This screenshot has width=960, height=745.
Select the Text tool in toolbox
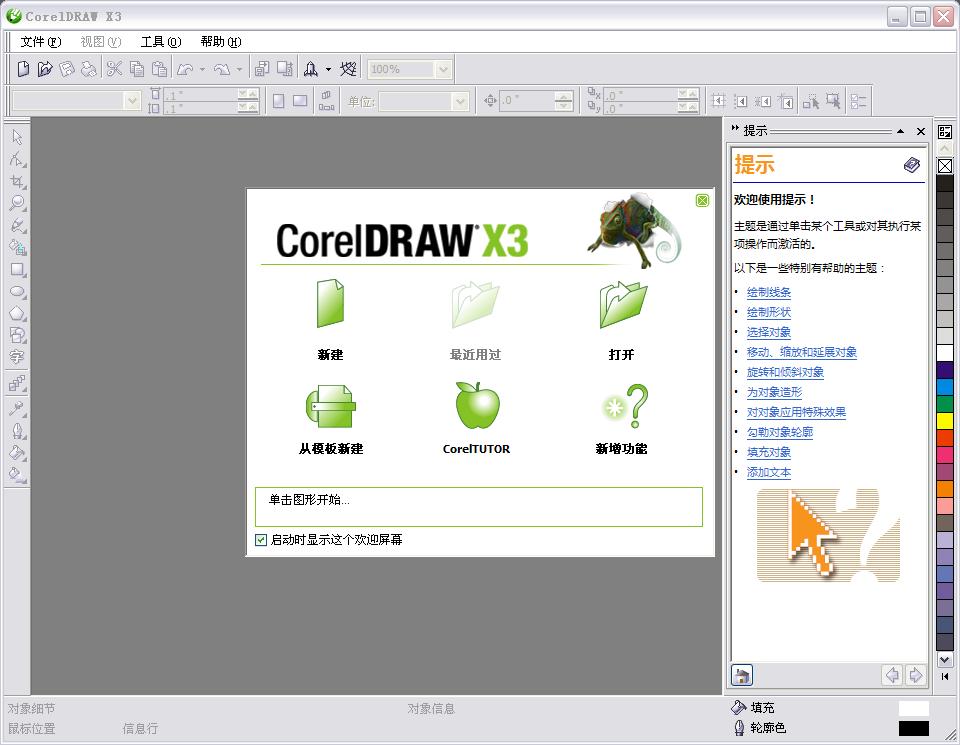pos(17,357)
